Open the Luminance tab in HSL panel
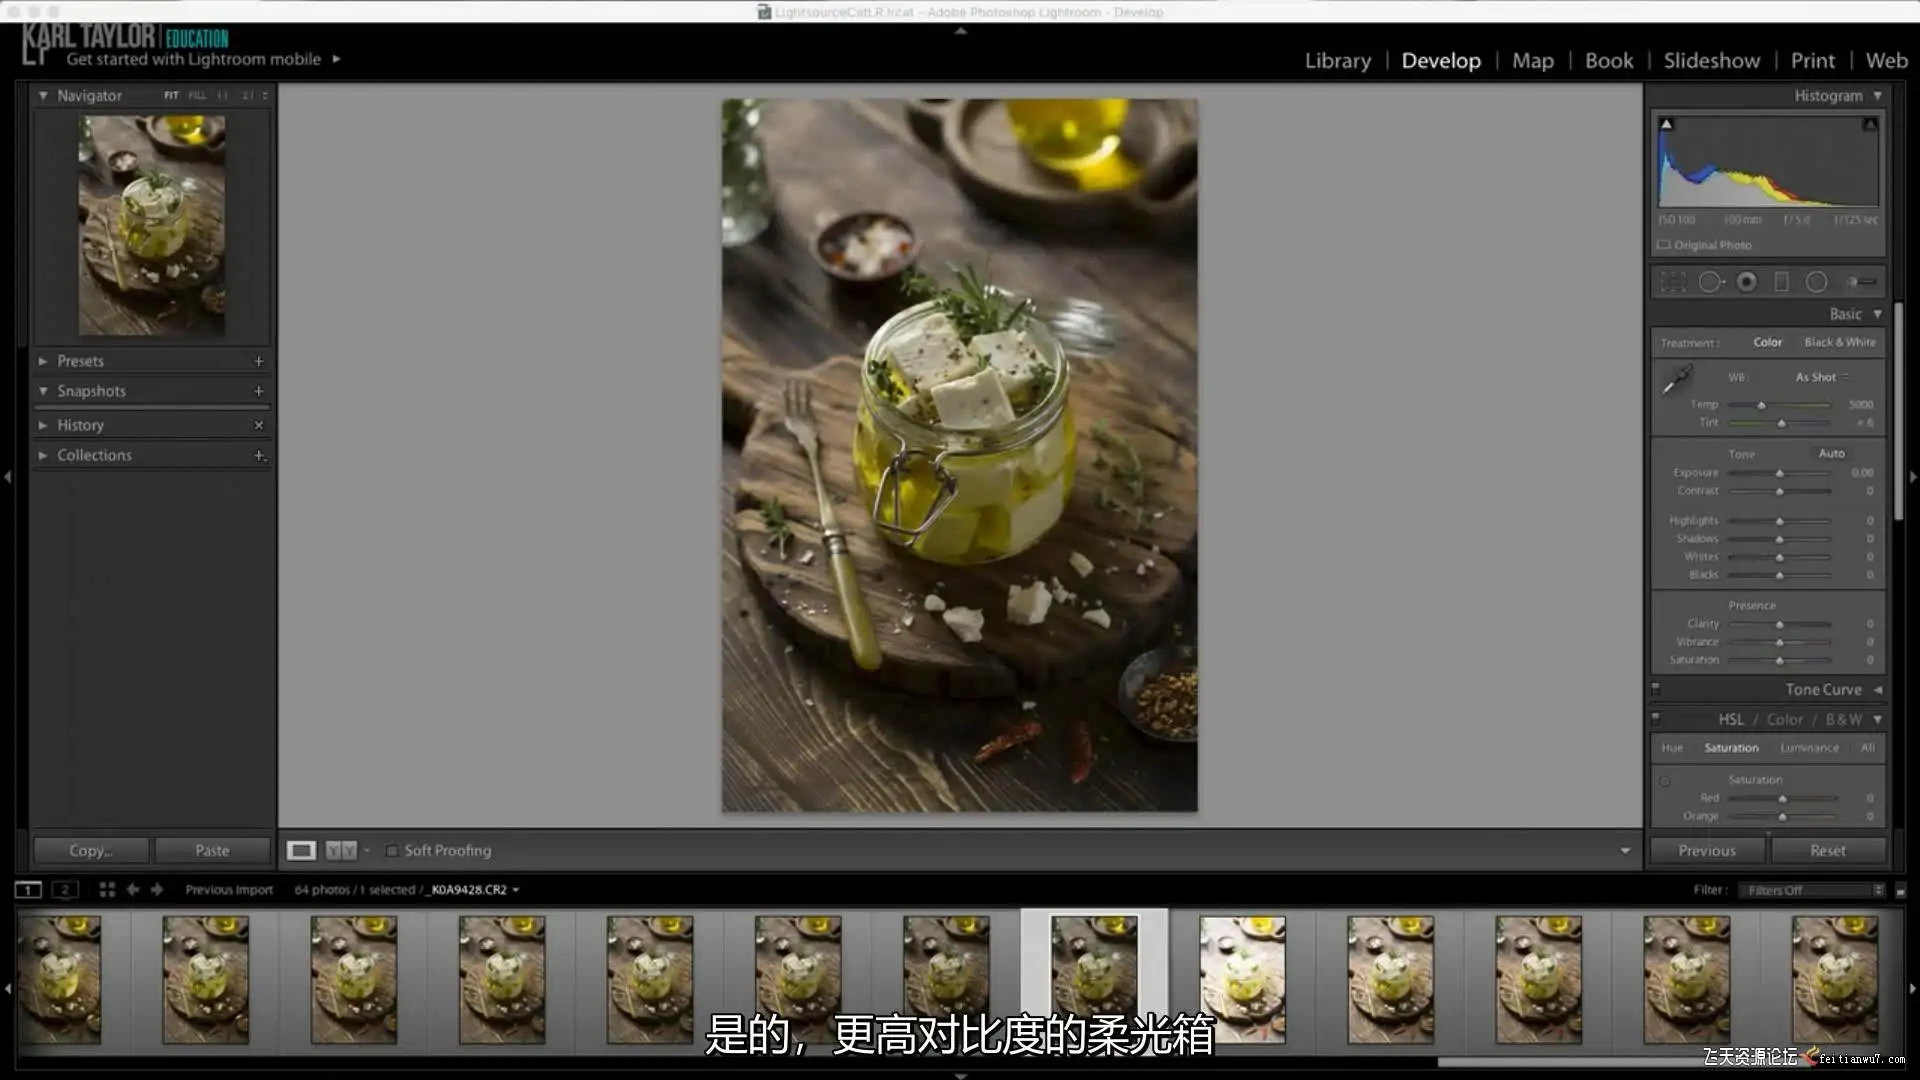This screenshot has height=1080, width=1920. pos(1809,748)
